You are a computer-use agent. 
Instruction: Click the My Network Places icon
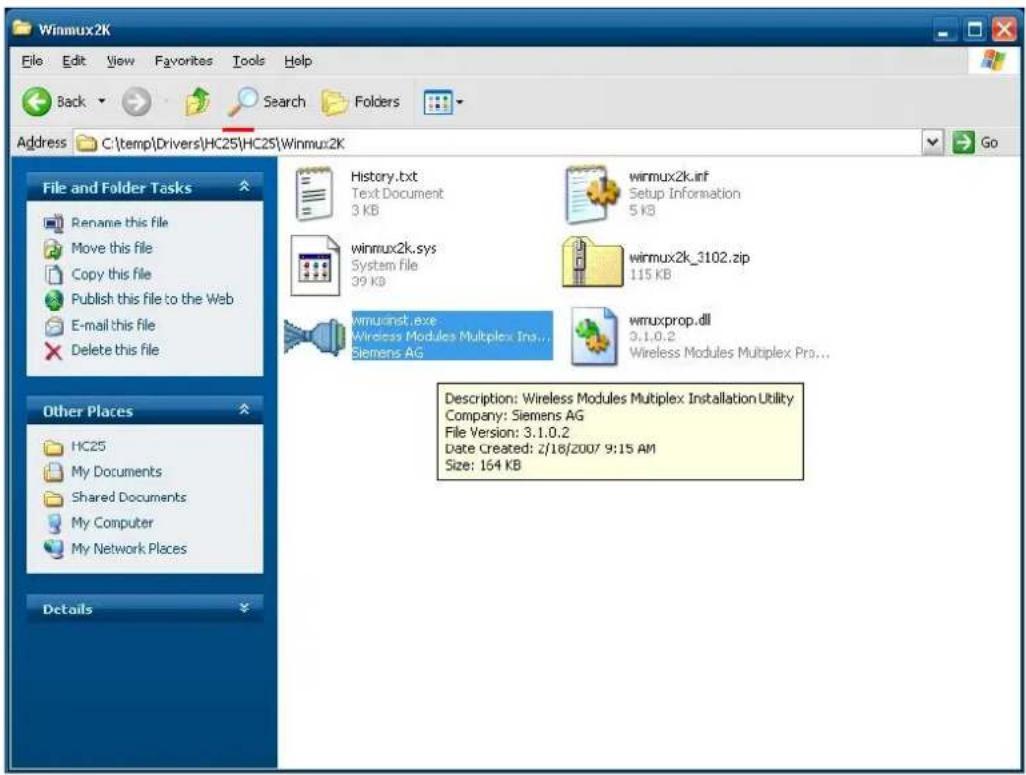click(53, 549)
